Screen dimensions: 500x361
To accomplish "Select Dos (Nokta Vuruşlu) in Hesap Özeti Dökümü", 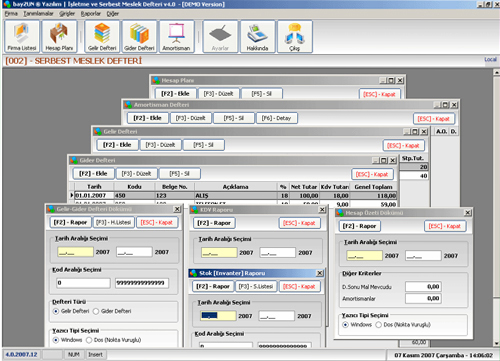I will 379,325.
